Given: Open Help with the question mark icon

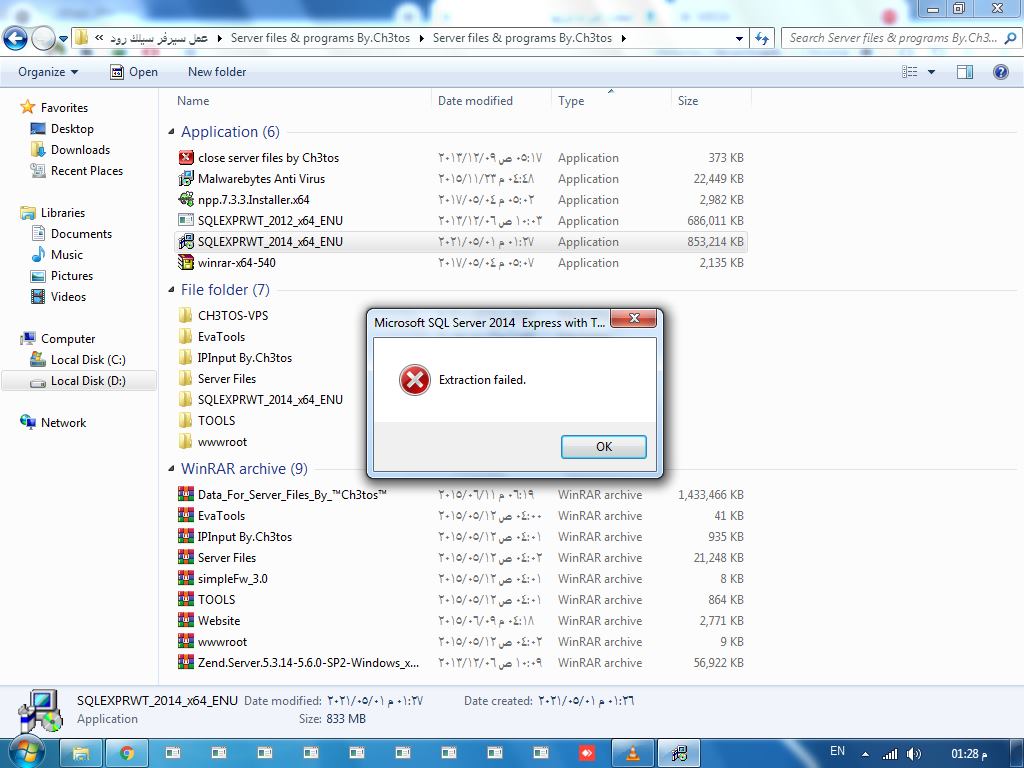Looking at the screenshot, I should point(1000,72).
